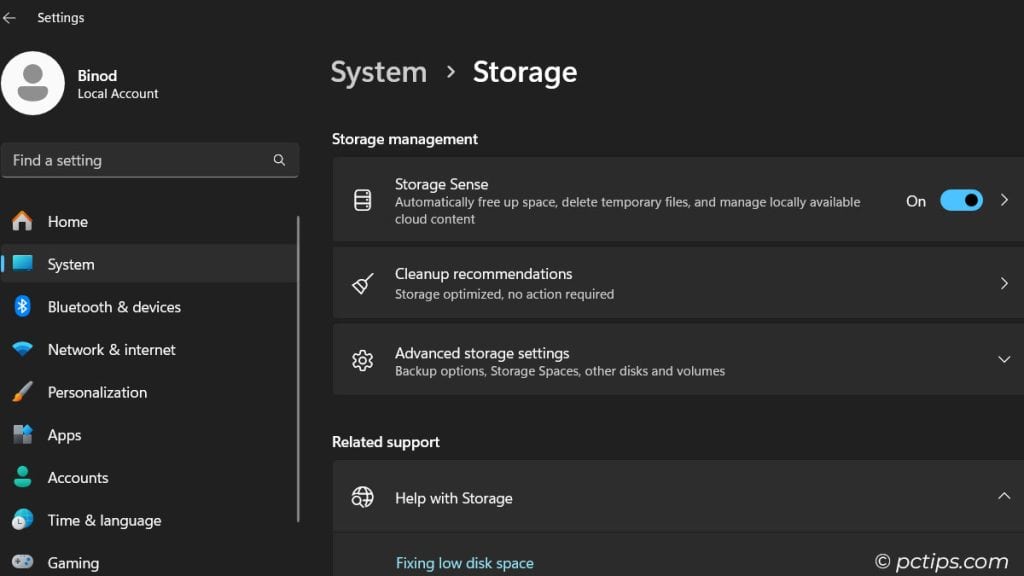Click the Network wifi icon

[x=22, y=349]
